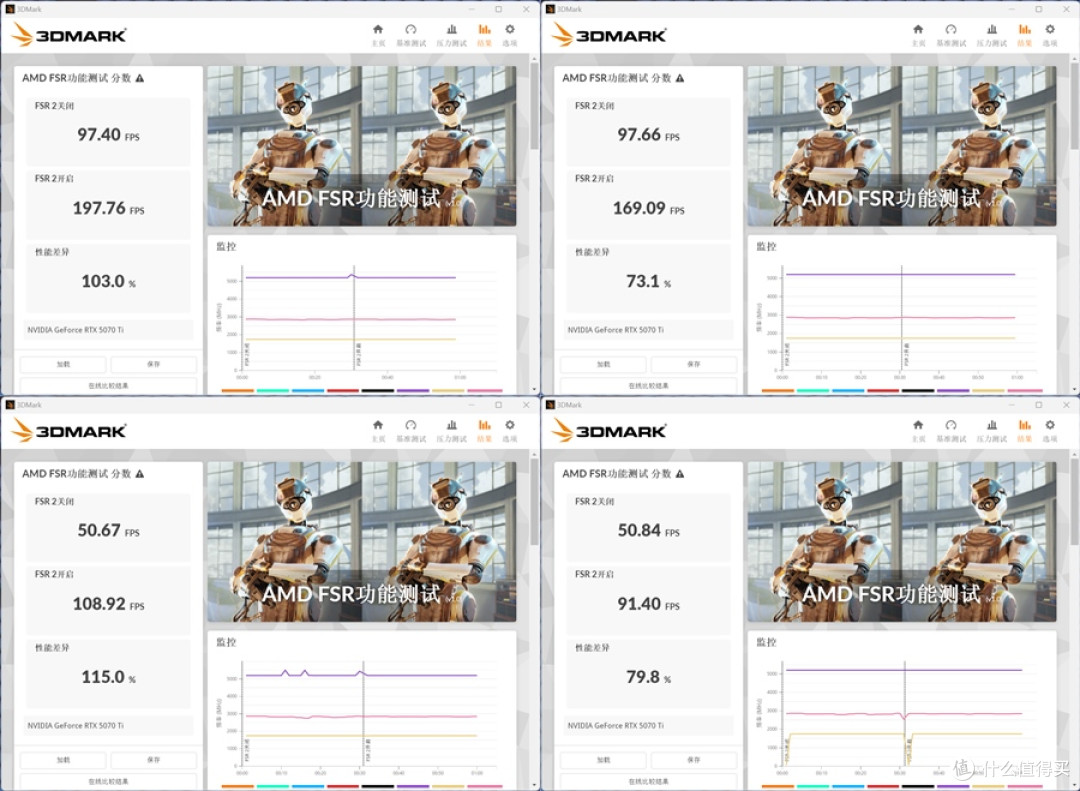Click 加载 load button in 91.40 FPS window
The width and height of the screenshot is (1080, 791).
tap(603, 759)
